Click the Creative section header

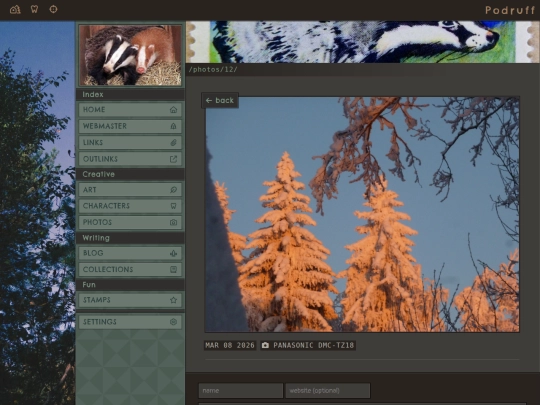click(130, 174)
